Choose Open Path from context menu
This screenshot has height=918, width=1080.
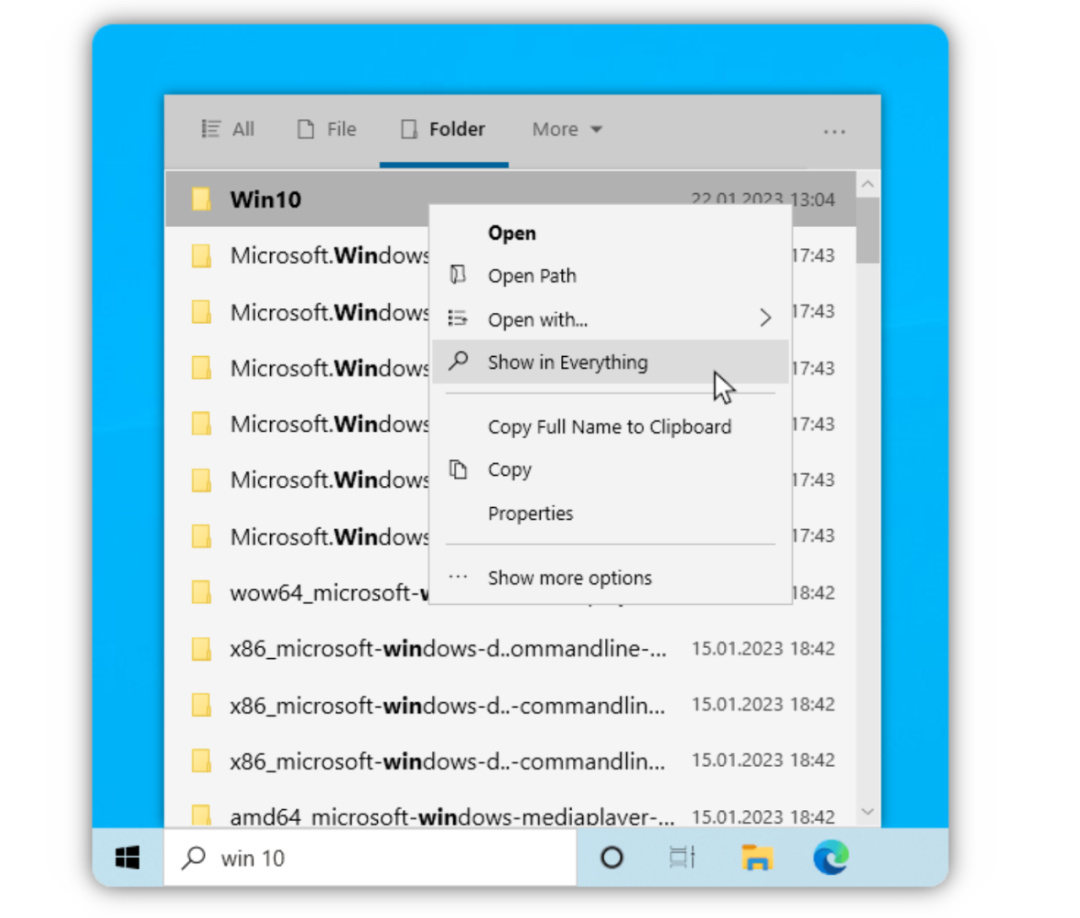coord(610,276)
